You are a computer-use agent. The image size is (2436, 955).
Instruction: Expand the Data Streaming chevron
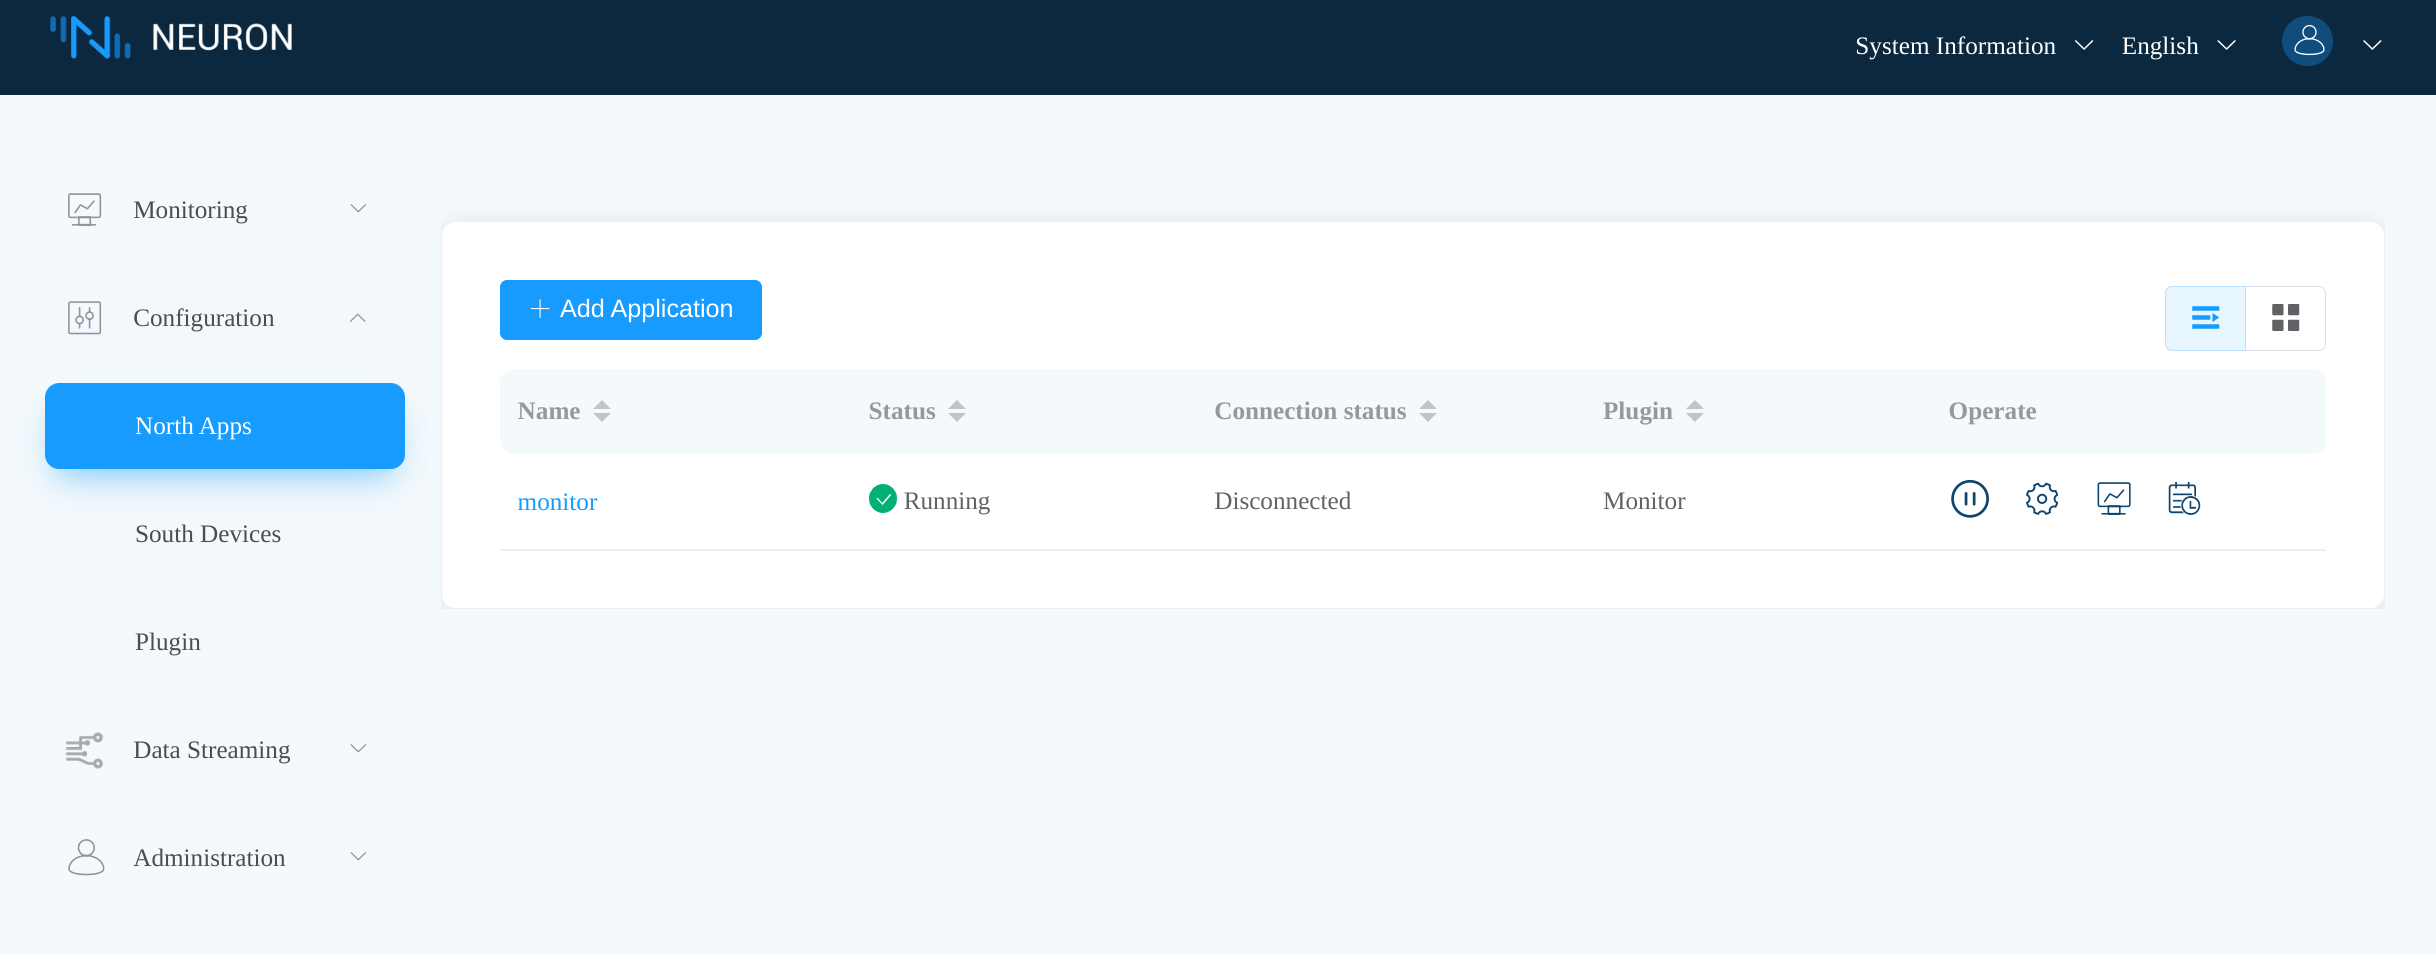[358, 748]
